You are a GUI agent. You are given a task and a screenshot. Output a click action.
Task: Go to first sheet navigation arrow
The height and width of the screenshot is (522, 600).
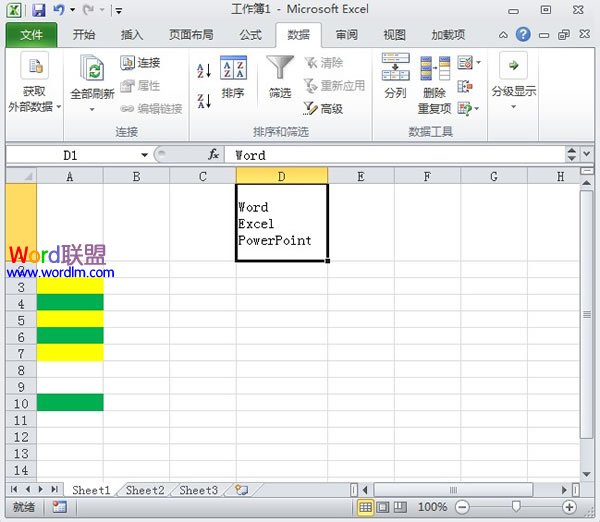click(14, 489)
